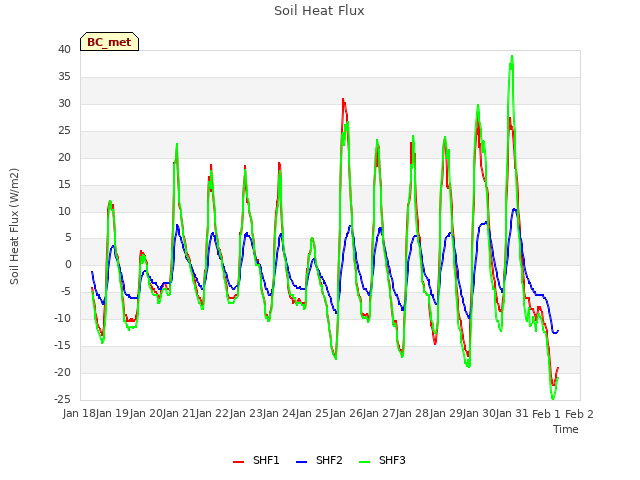Select the Jan 18 x-axis label
Screen dimensions: 640x480
(79, 413)
